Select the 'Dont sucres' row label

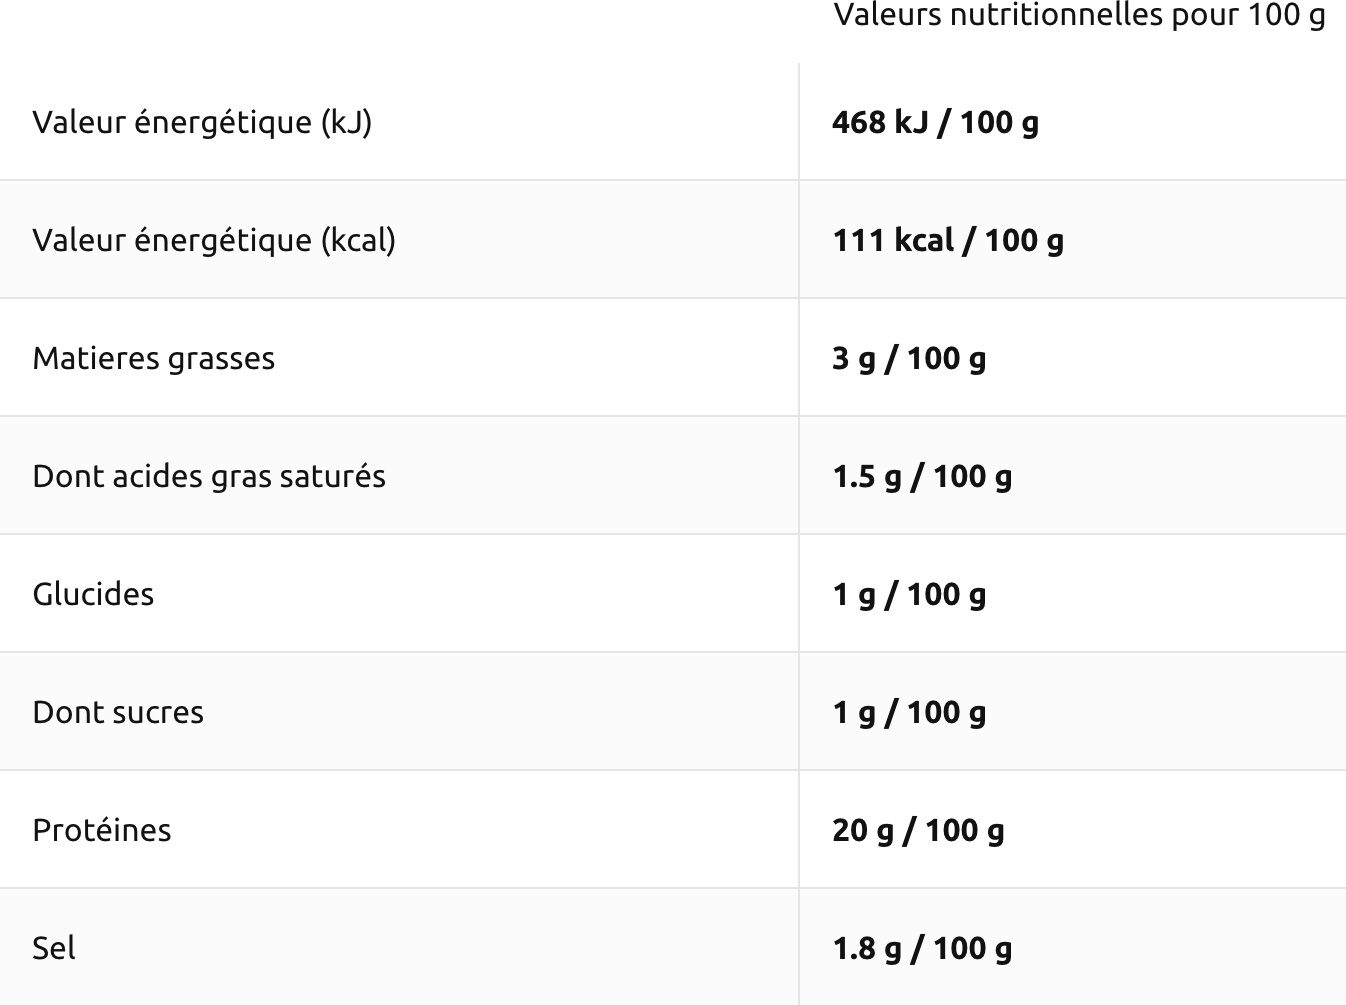[118, 712]
